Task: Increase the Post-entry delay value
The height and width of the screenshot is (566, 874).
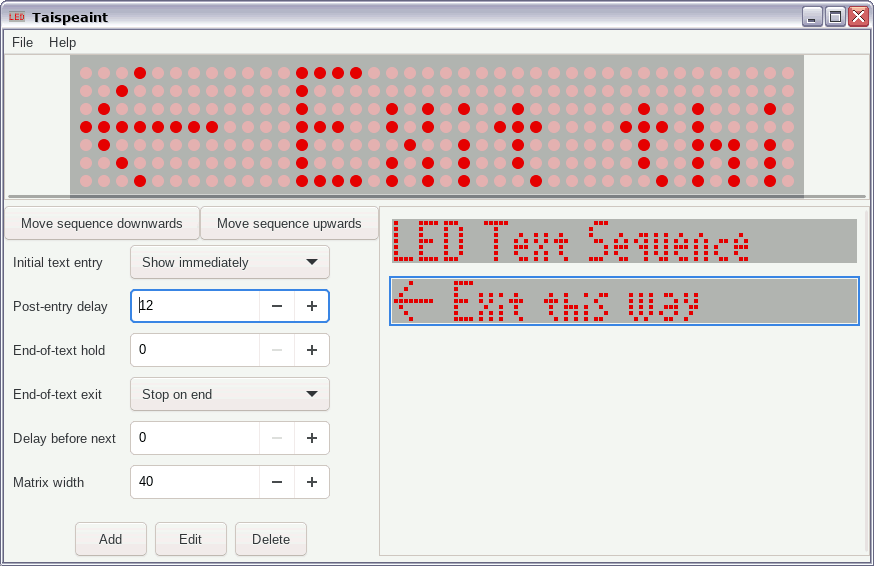Action: point(312,306)
